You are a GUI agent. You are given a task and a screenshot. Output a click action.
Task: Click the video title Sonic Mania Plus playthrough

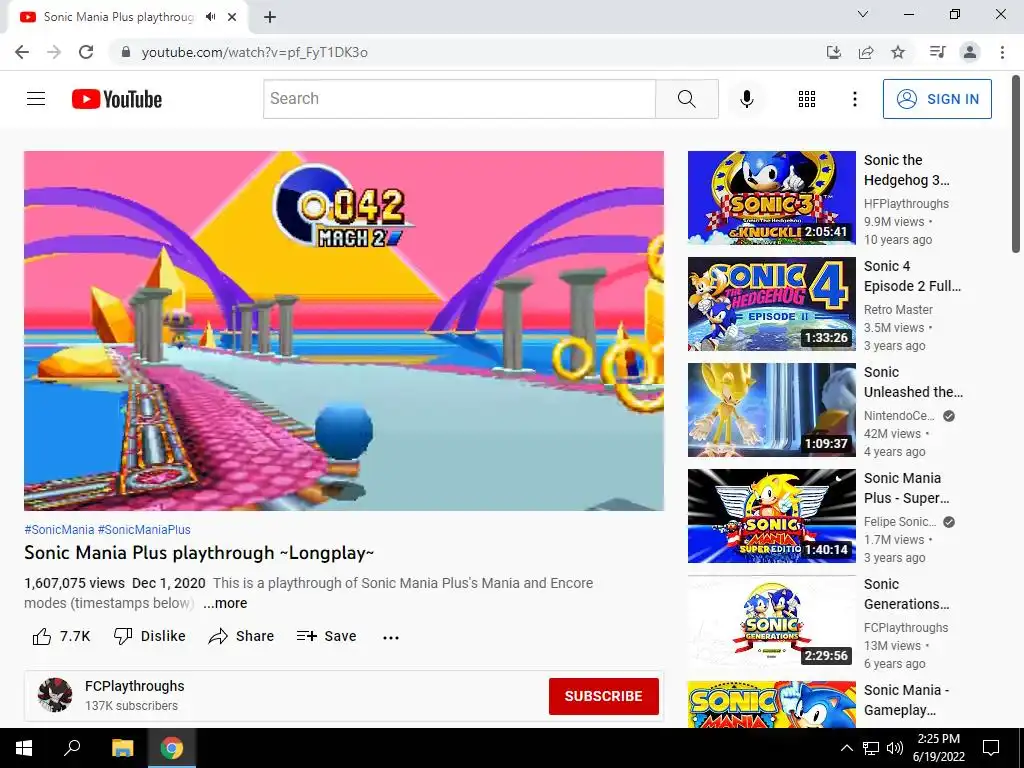(x=199, y=553)
